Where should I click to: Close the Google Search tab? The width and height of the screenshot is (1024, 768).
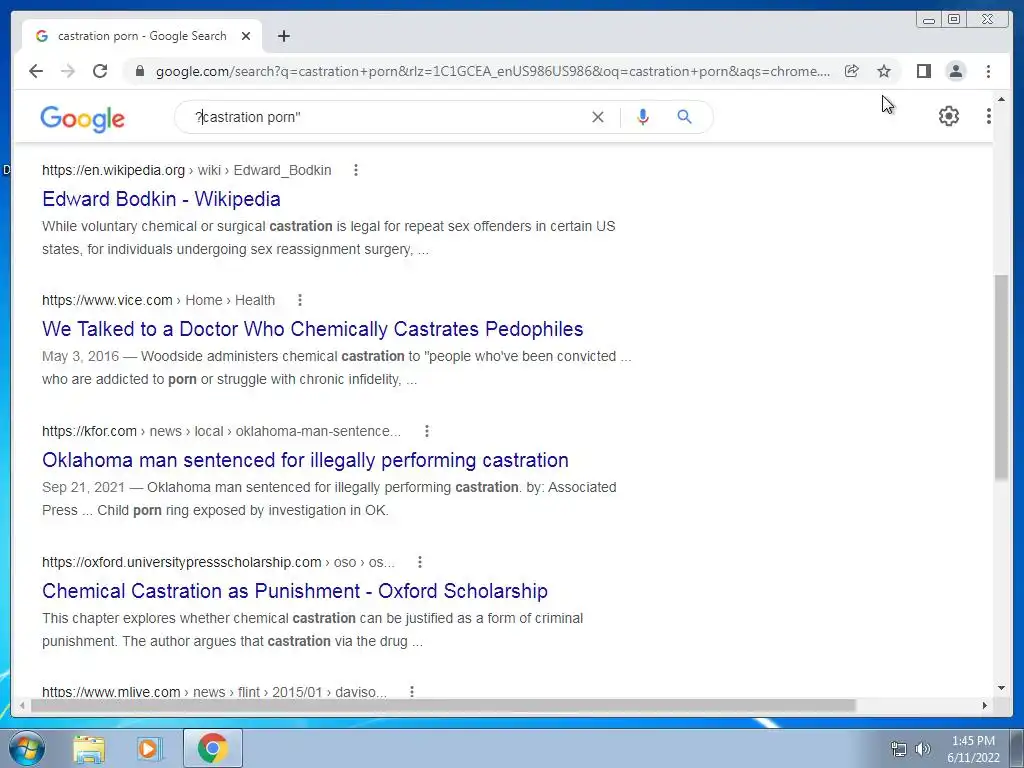[246, 36]
